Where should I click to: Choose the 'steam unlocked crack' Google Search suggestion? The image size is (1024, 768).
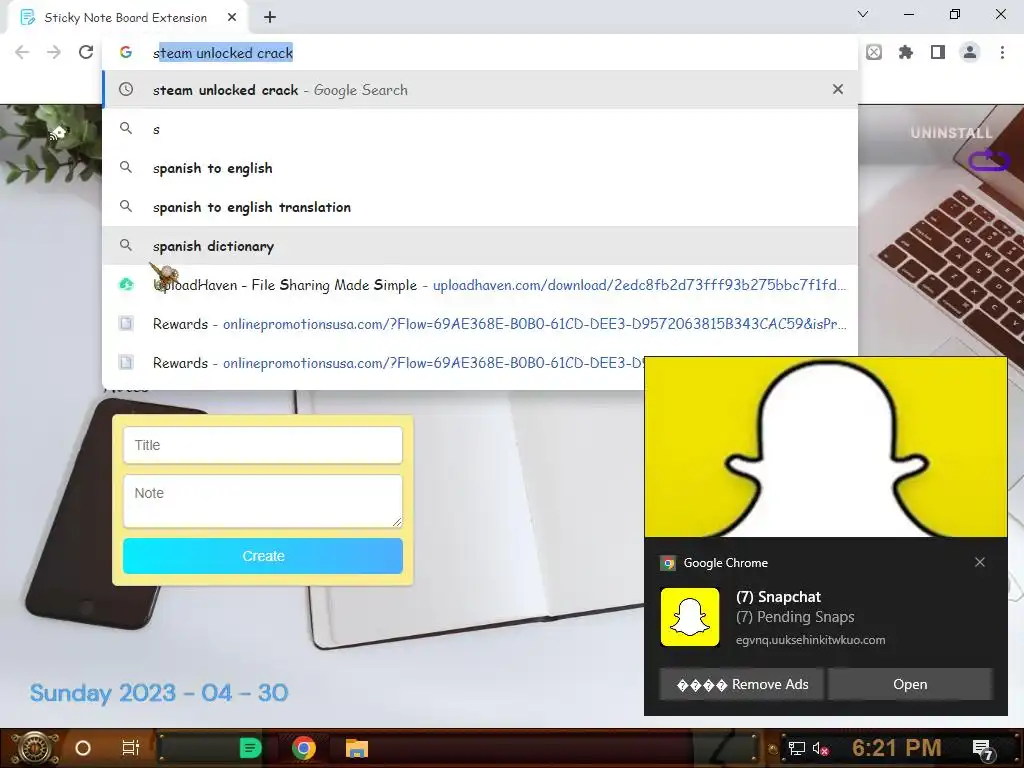(480, 89)
